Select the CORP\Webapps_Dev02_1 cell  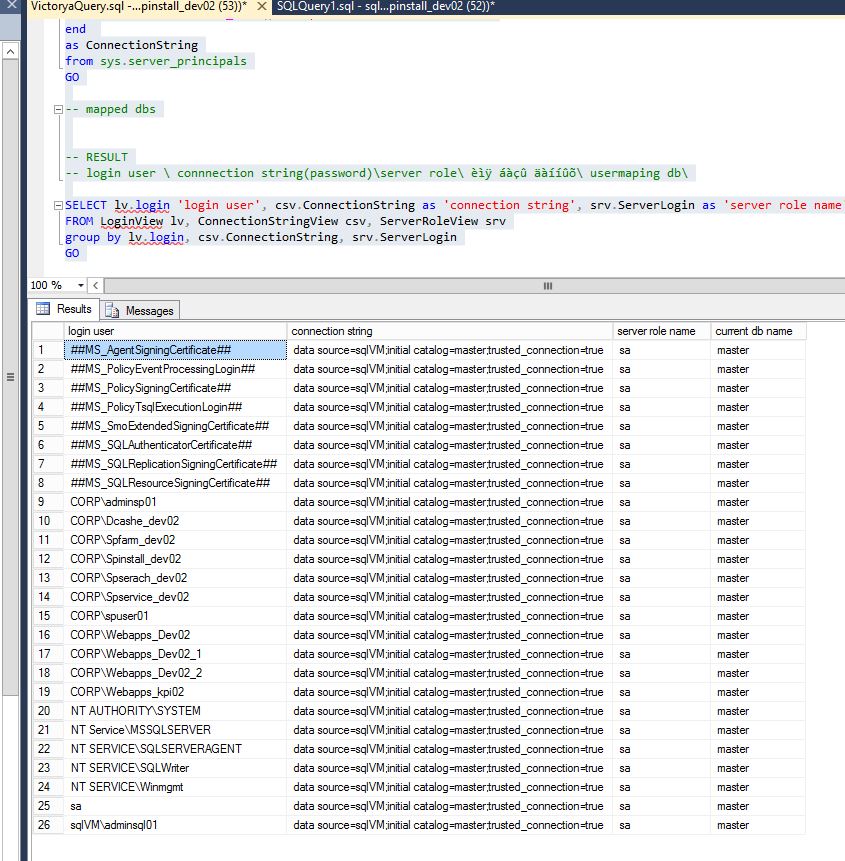(x=175, y=654)
